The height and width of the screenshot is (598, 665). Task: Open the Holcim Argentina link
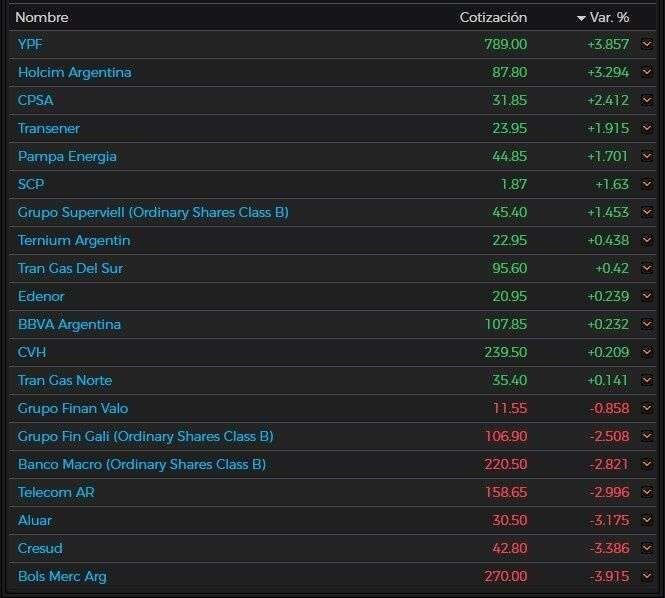pos(74,72)
